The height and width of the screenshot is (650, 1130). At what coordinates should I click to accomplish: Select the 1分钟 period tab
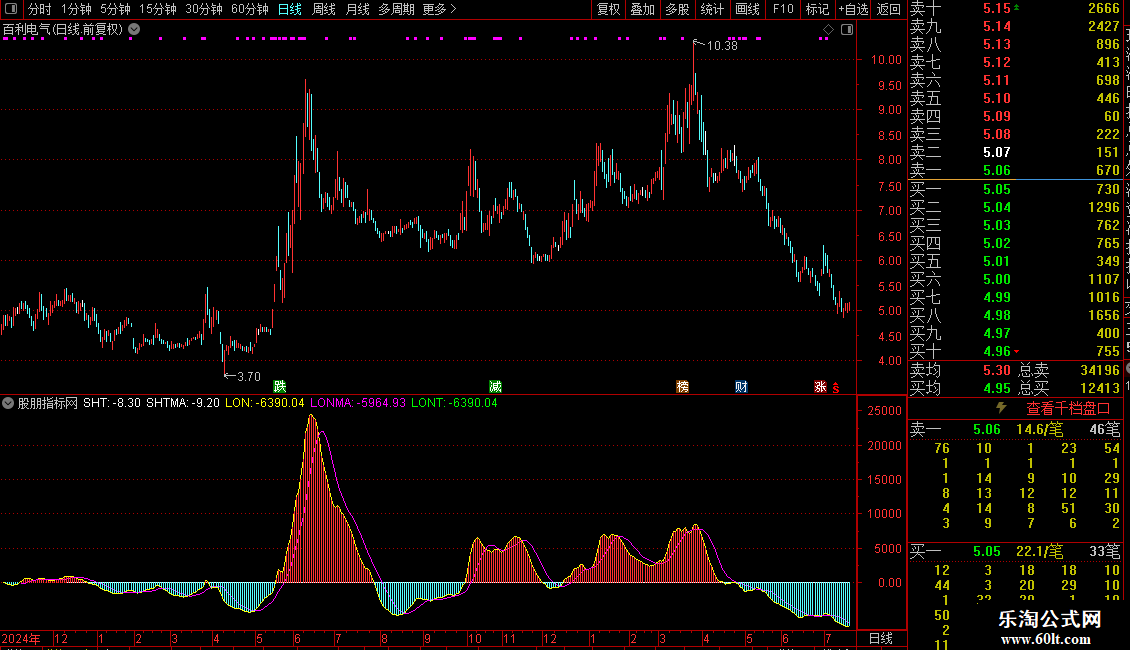coord(76,9)
